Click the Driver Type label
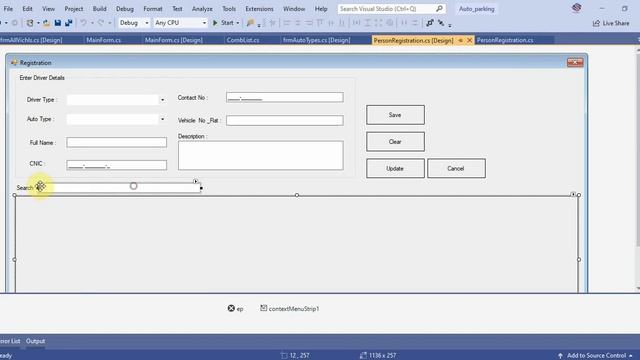The height and width of the screenshot is (360, 640). (42, 100)
